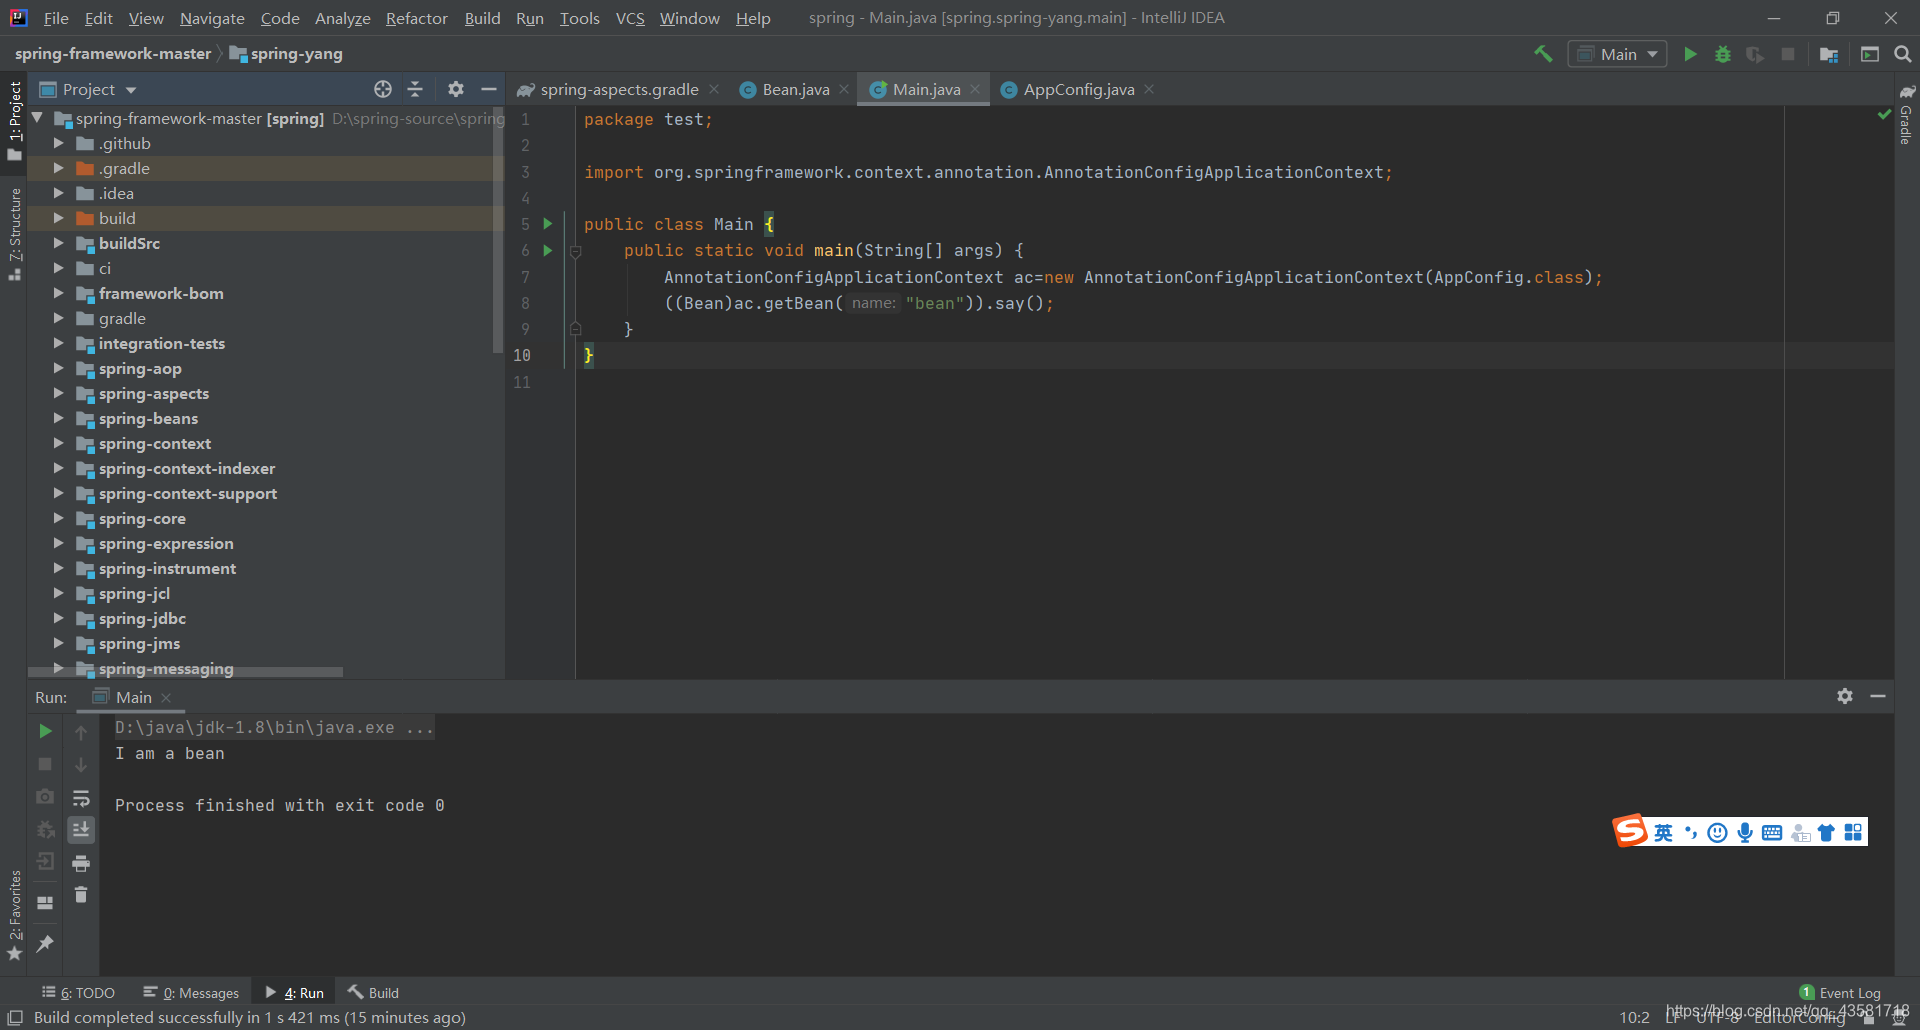Toggle scroll to end in Run console
Screen dimensions: 1920x1030
point(81,830)
